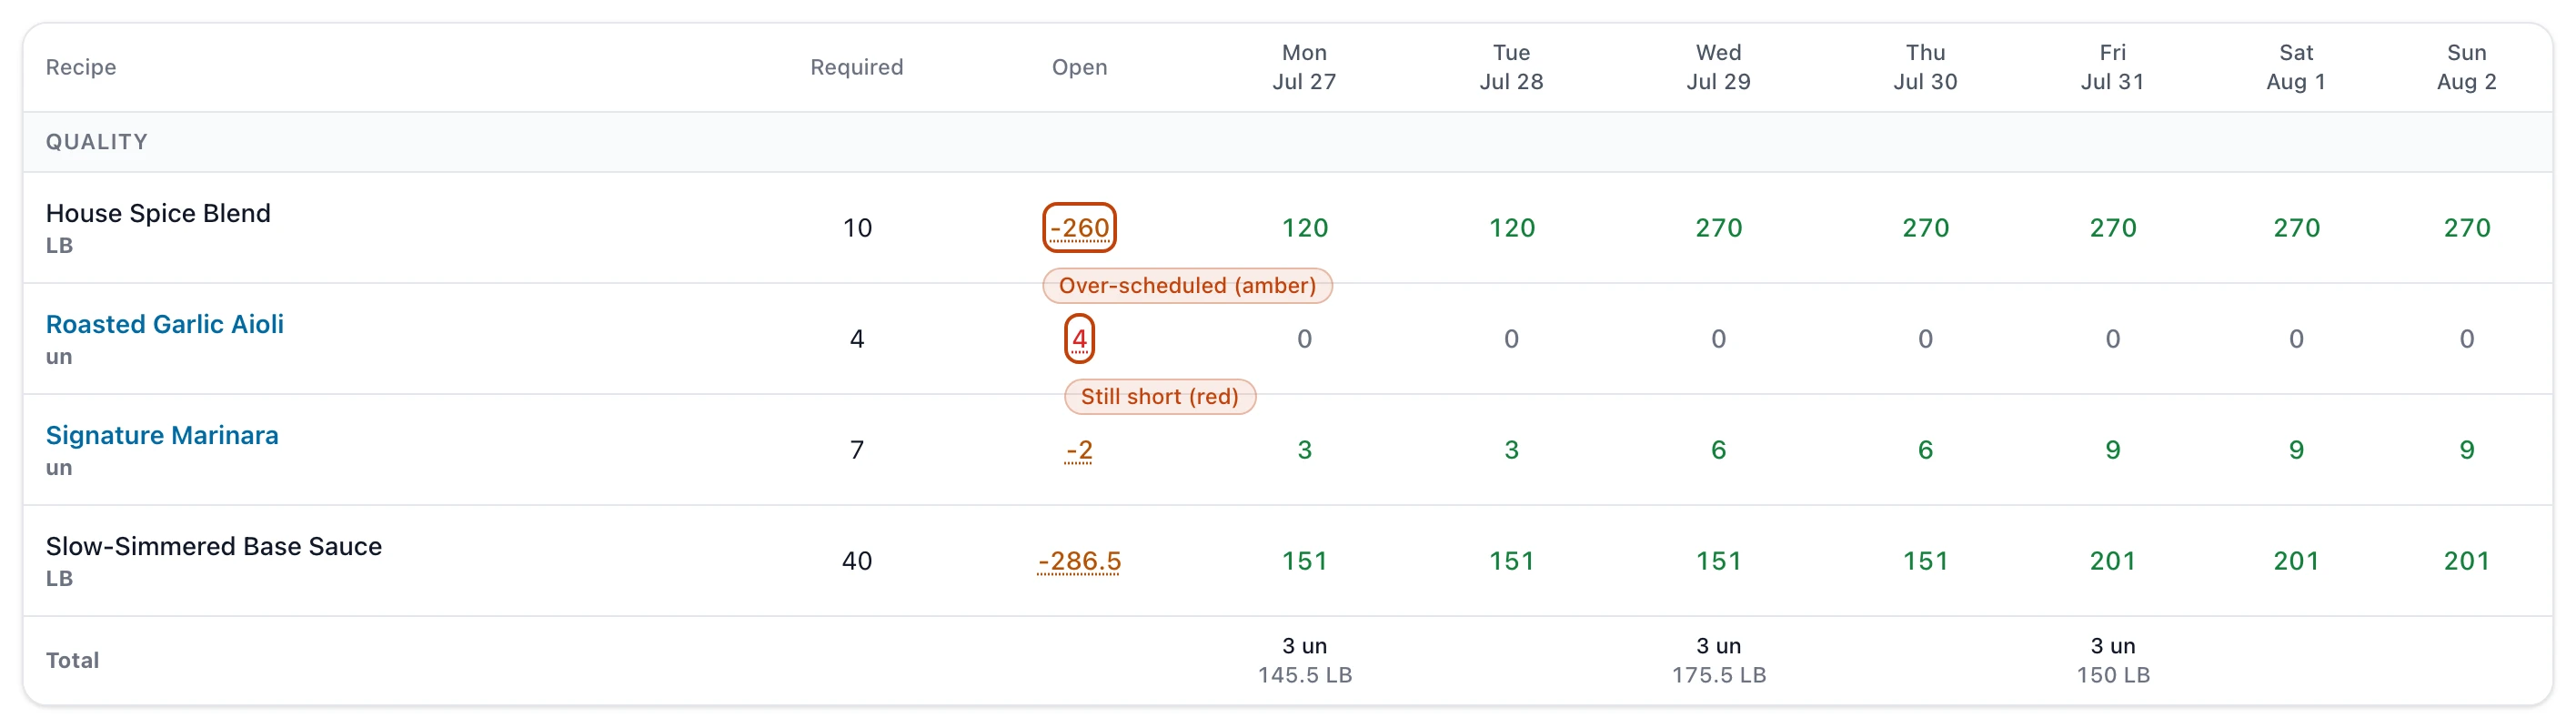
Task: Click the Open column header
Action: pyautogui.click(x=1079, y=67)
